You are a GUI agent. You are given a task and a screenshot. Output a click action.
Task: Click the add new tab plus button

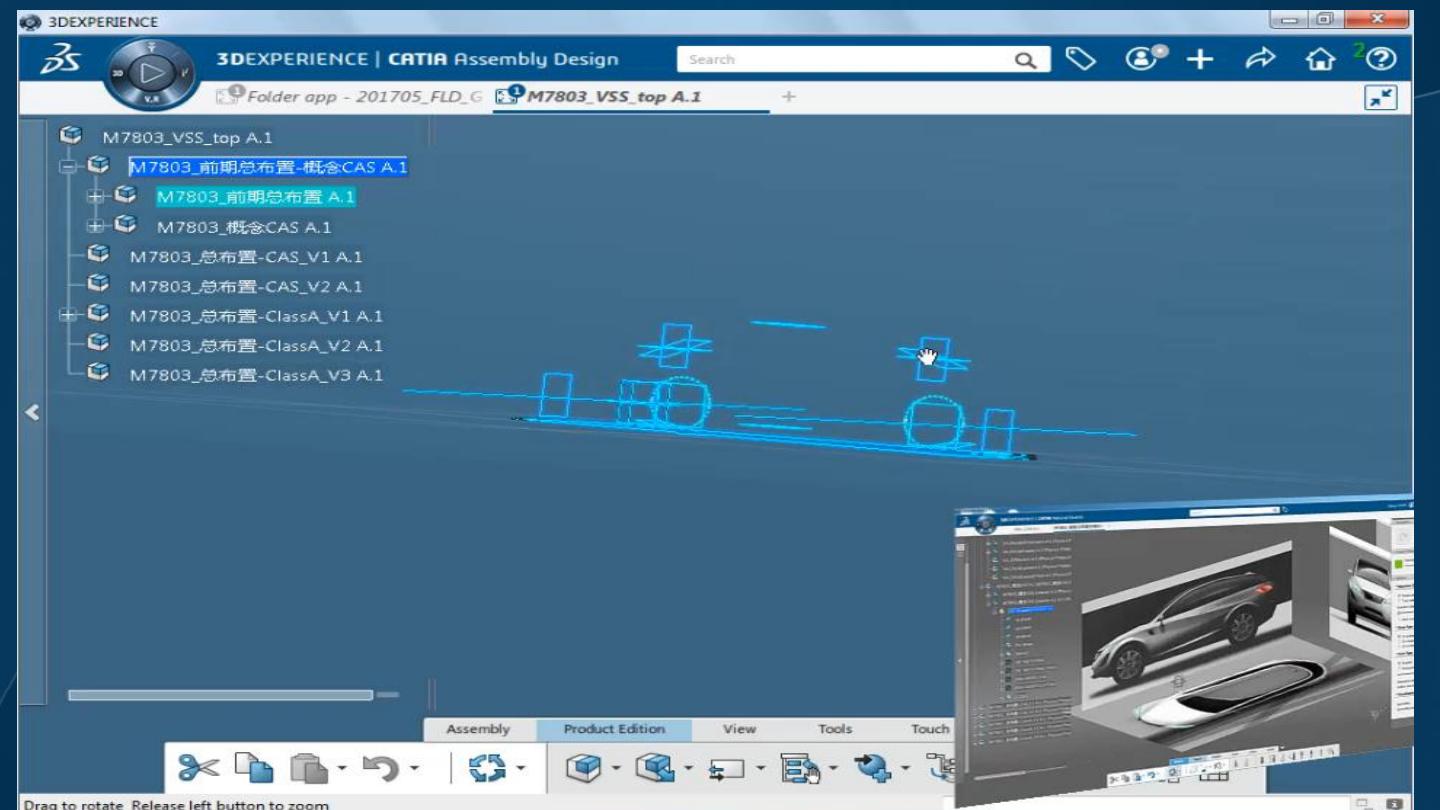click(788, 97)
